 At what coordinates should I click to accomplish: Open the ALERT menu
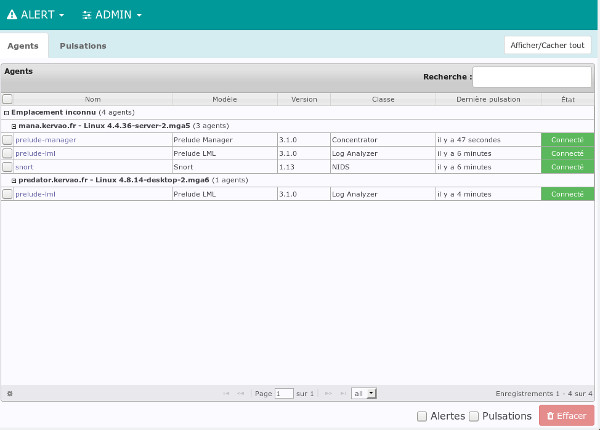35,15
